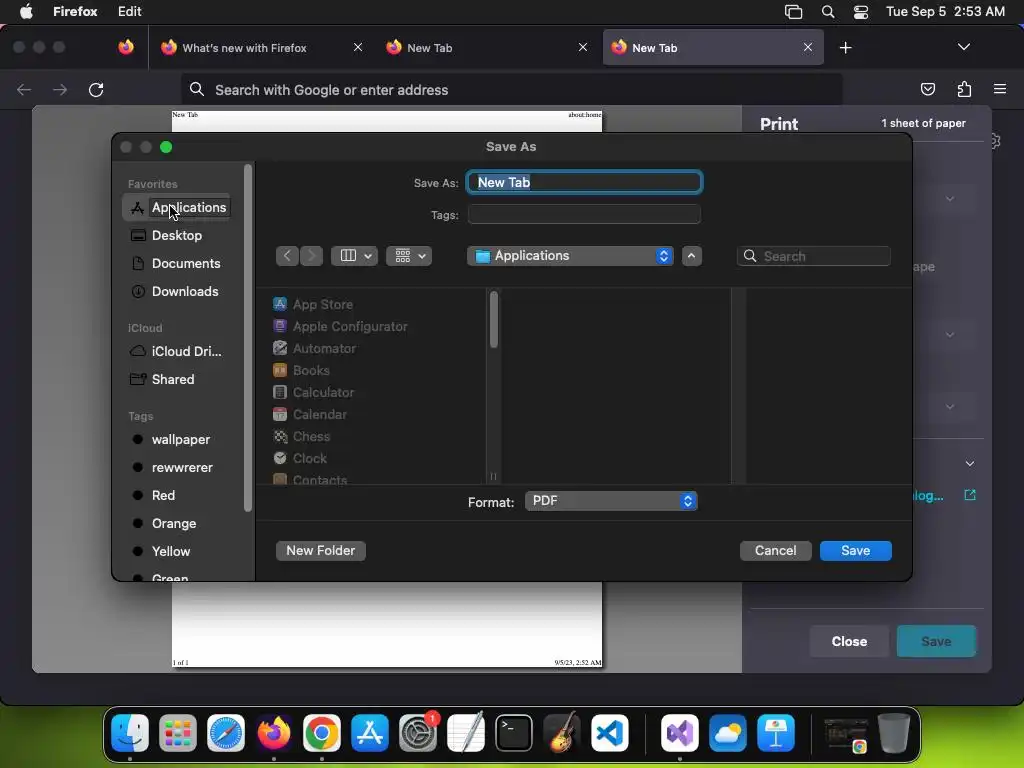Viewport: 1024px width, 768px height.
Task: Open Safari in the dock
Action: point(226,733)
